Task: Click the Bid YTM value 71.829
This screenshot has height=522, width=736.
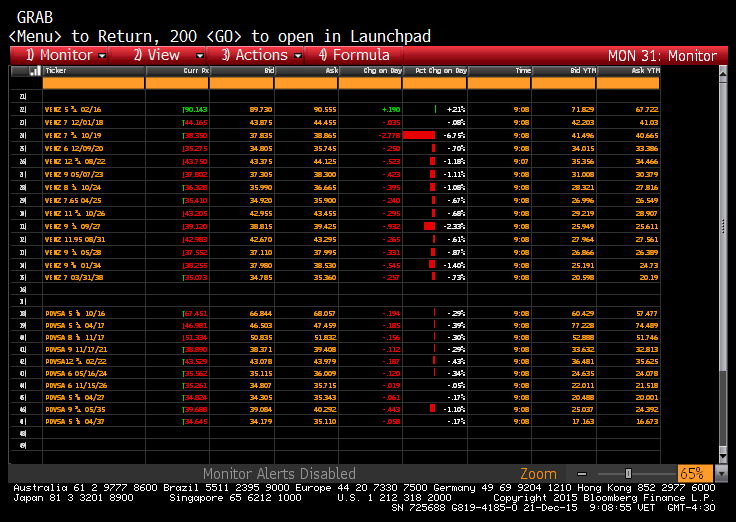Action: 583,109
